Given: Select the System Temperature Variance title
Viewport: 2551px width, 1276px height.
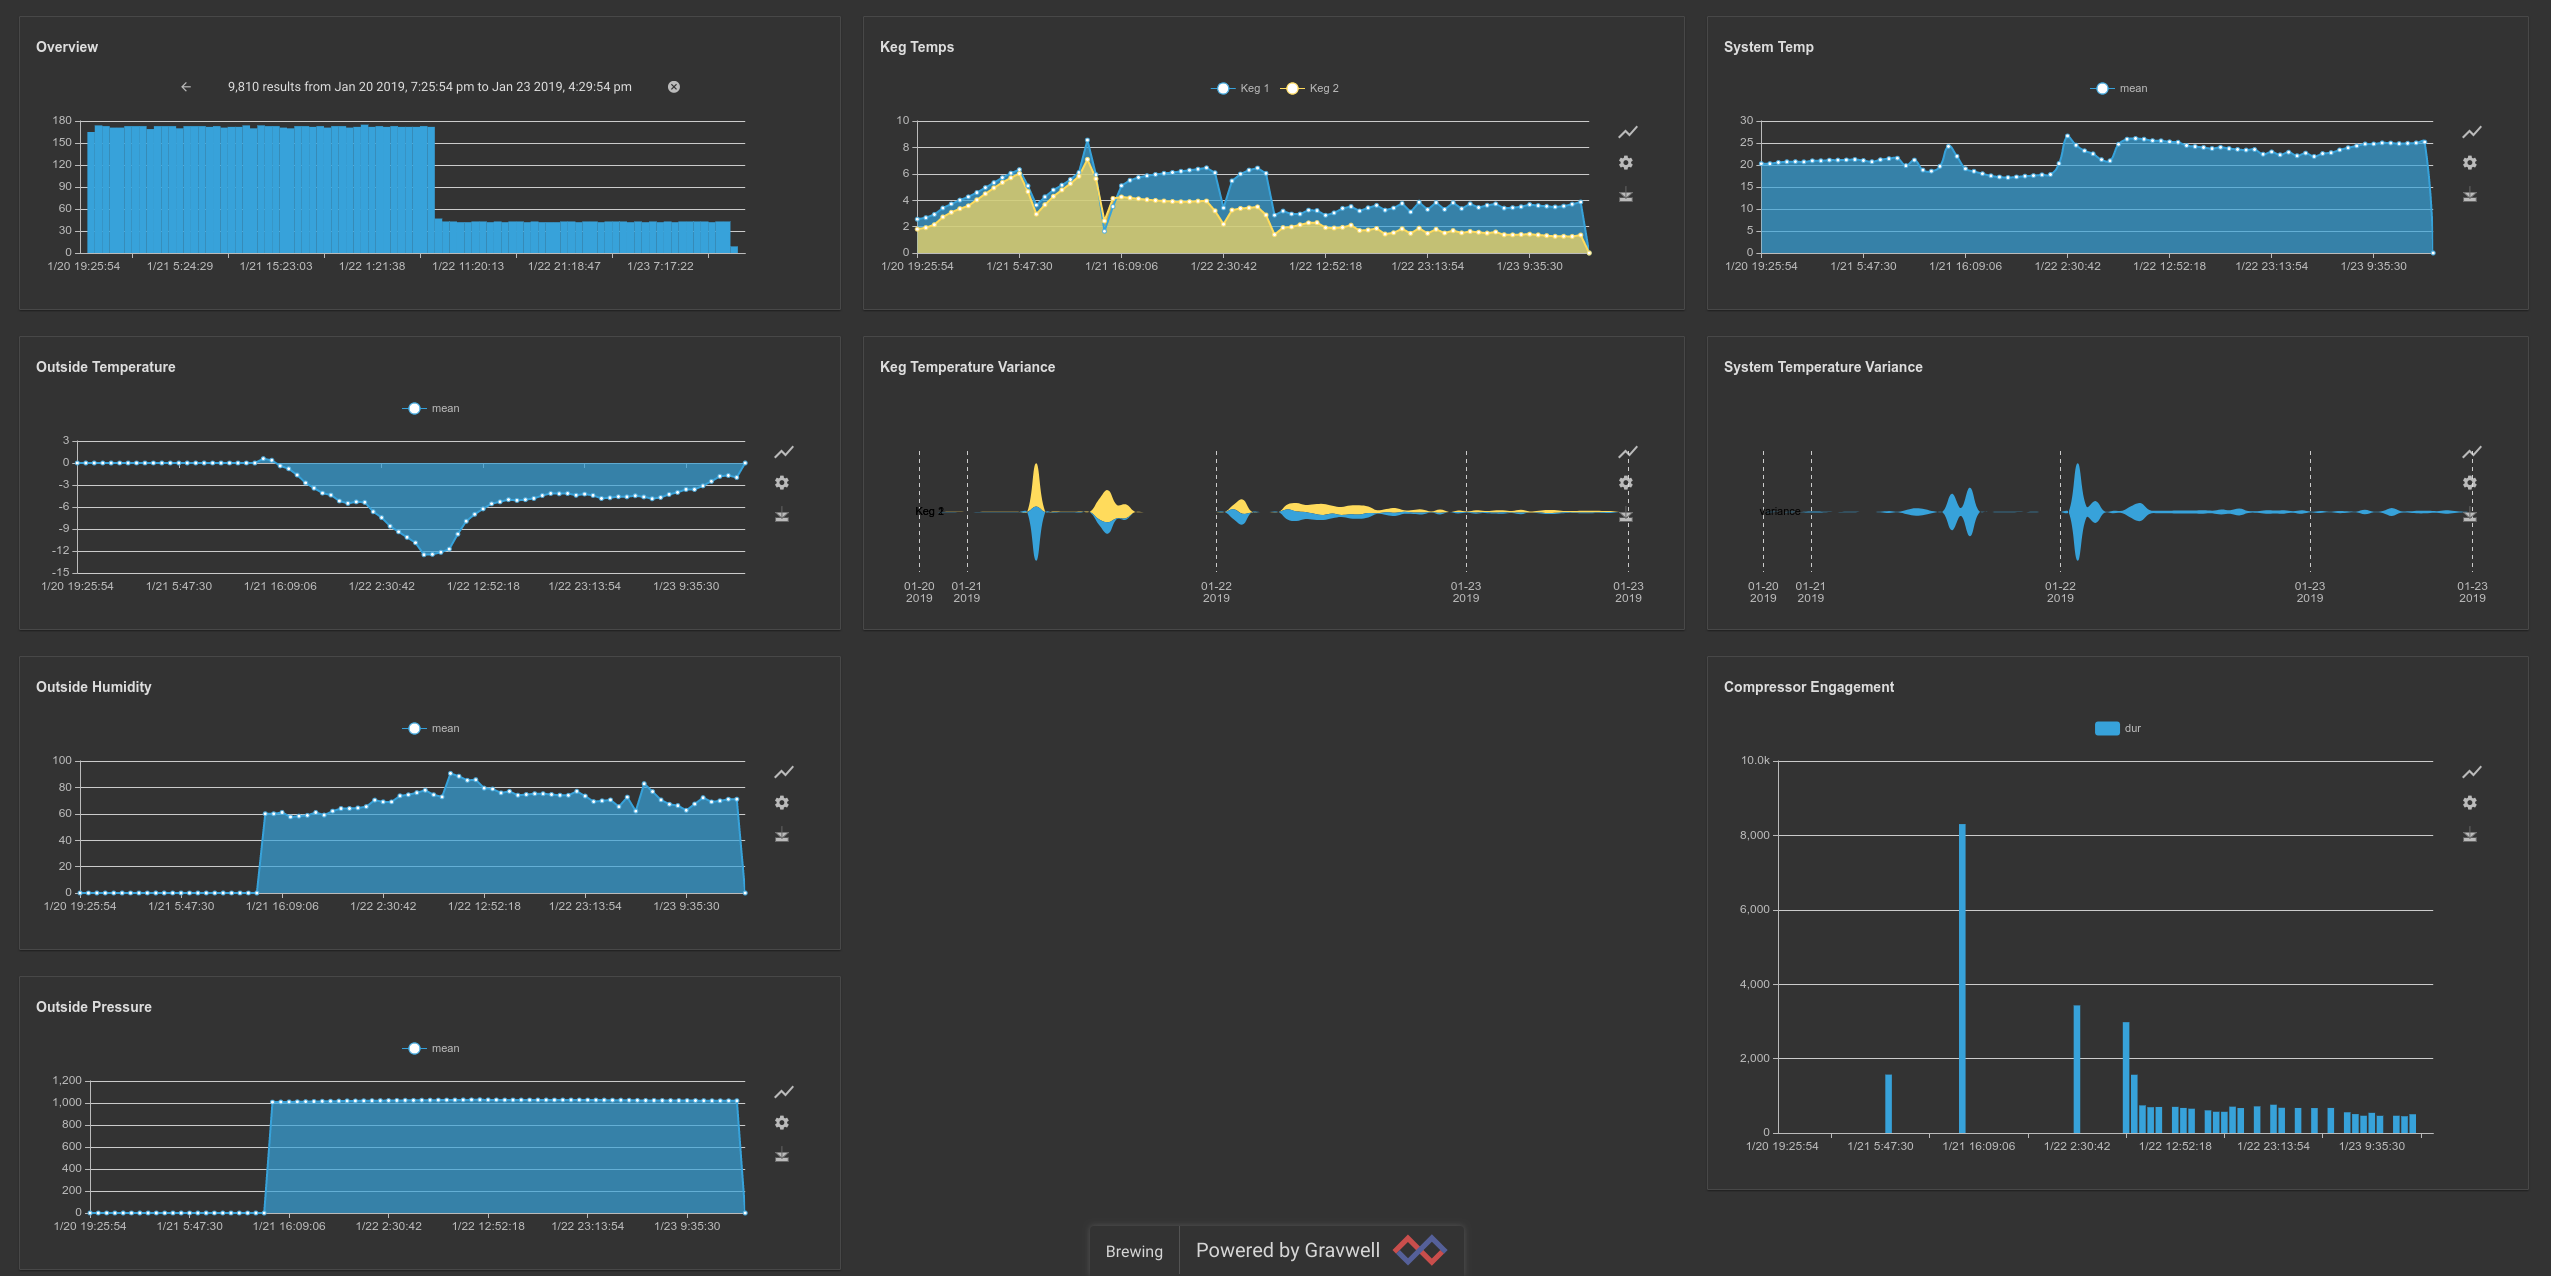Looking at the screenshot, I should pyautogui.click(x=1823, y=367).
